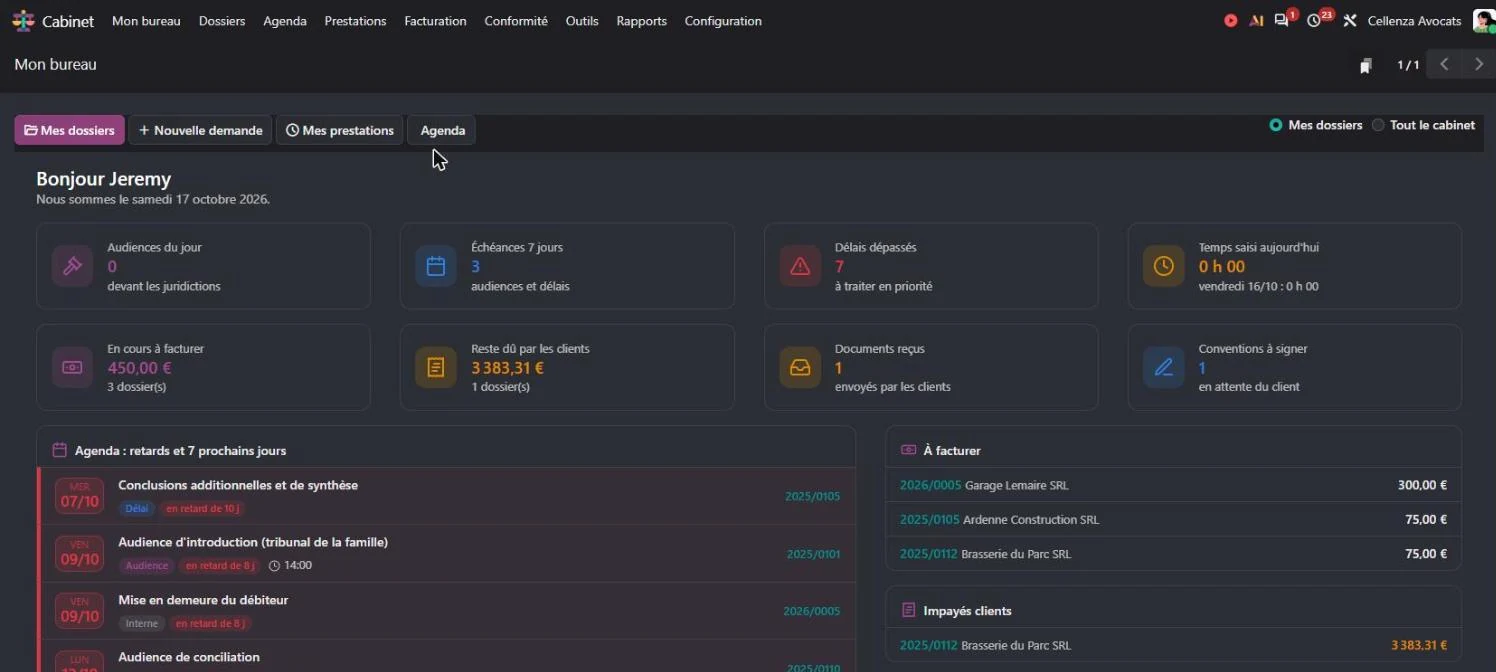The image size is (1496, 672).
Task: Click the purple Mes dossiers button
Action: click(x=69, y=130)
